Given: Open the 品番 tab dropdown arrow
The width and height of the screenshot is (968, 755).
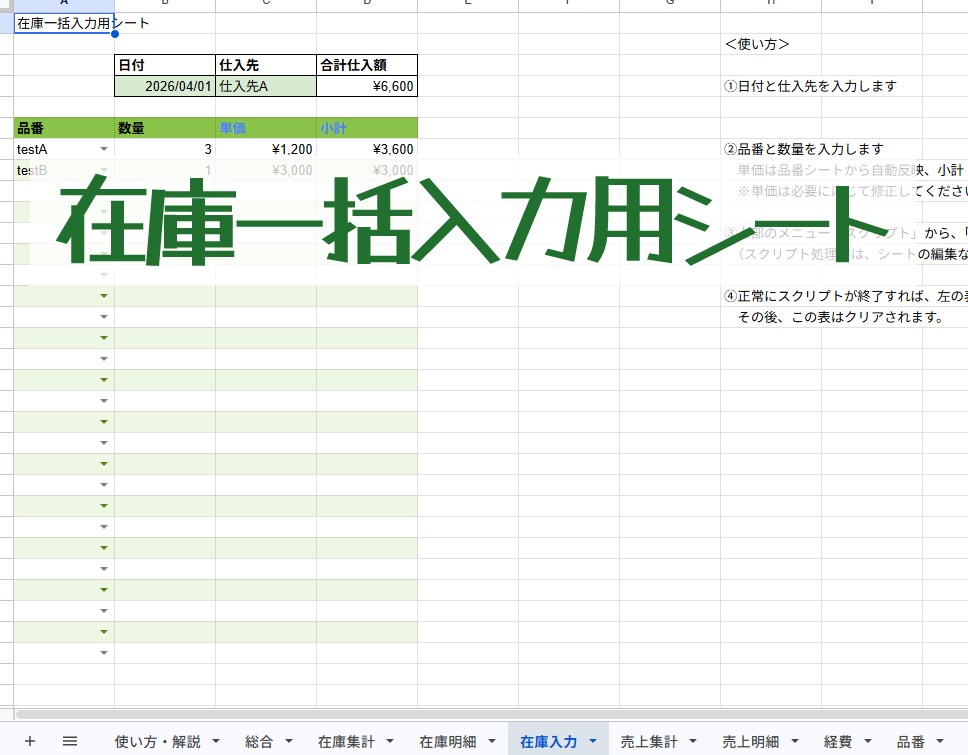Looking at the screenshot, I should pyautogui.click(x=940, y=741).
